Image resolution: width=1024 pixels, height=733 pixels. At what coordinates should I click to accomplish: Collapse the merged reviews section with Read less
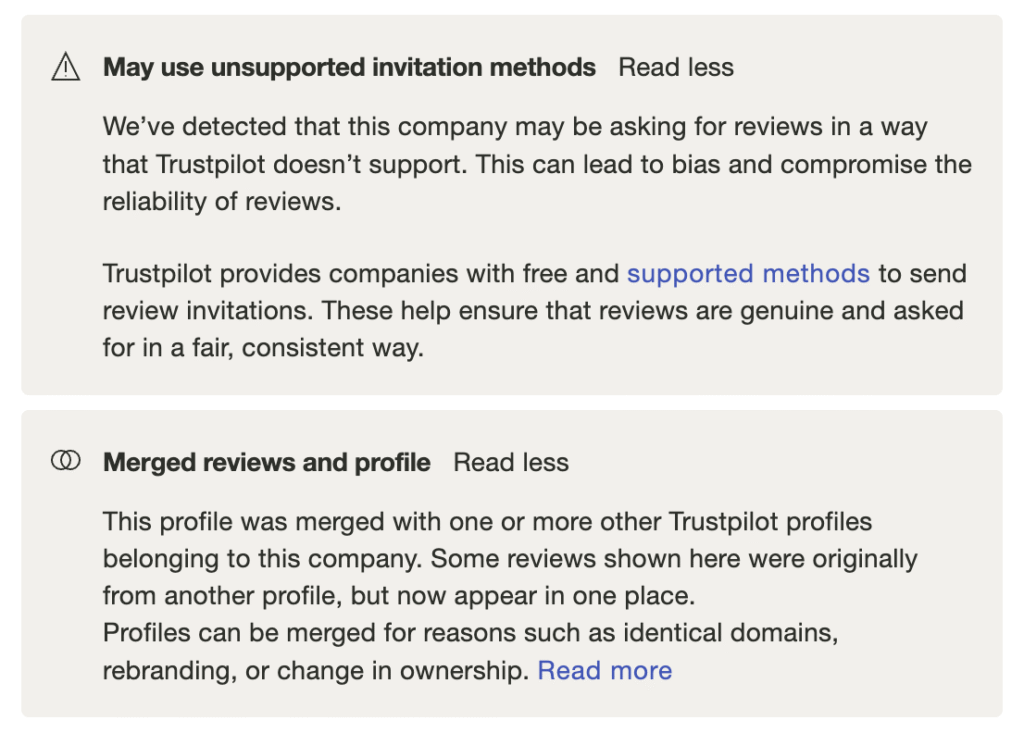tap(511, 462)
